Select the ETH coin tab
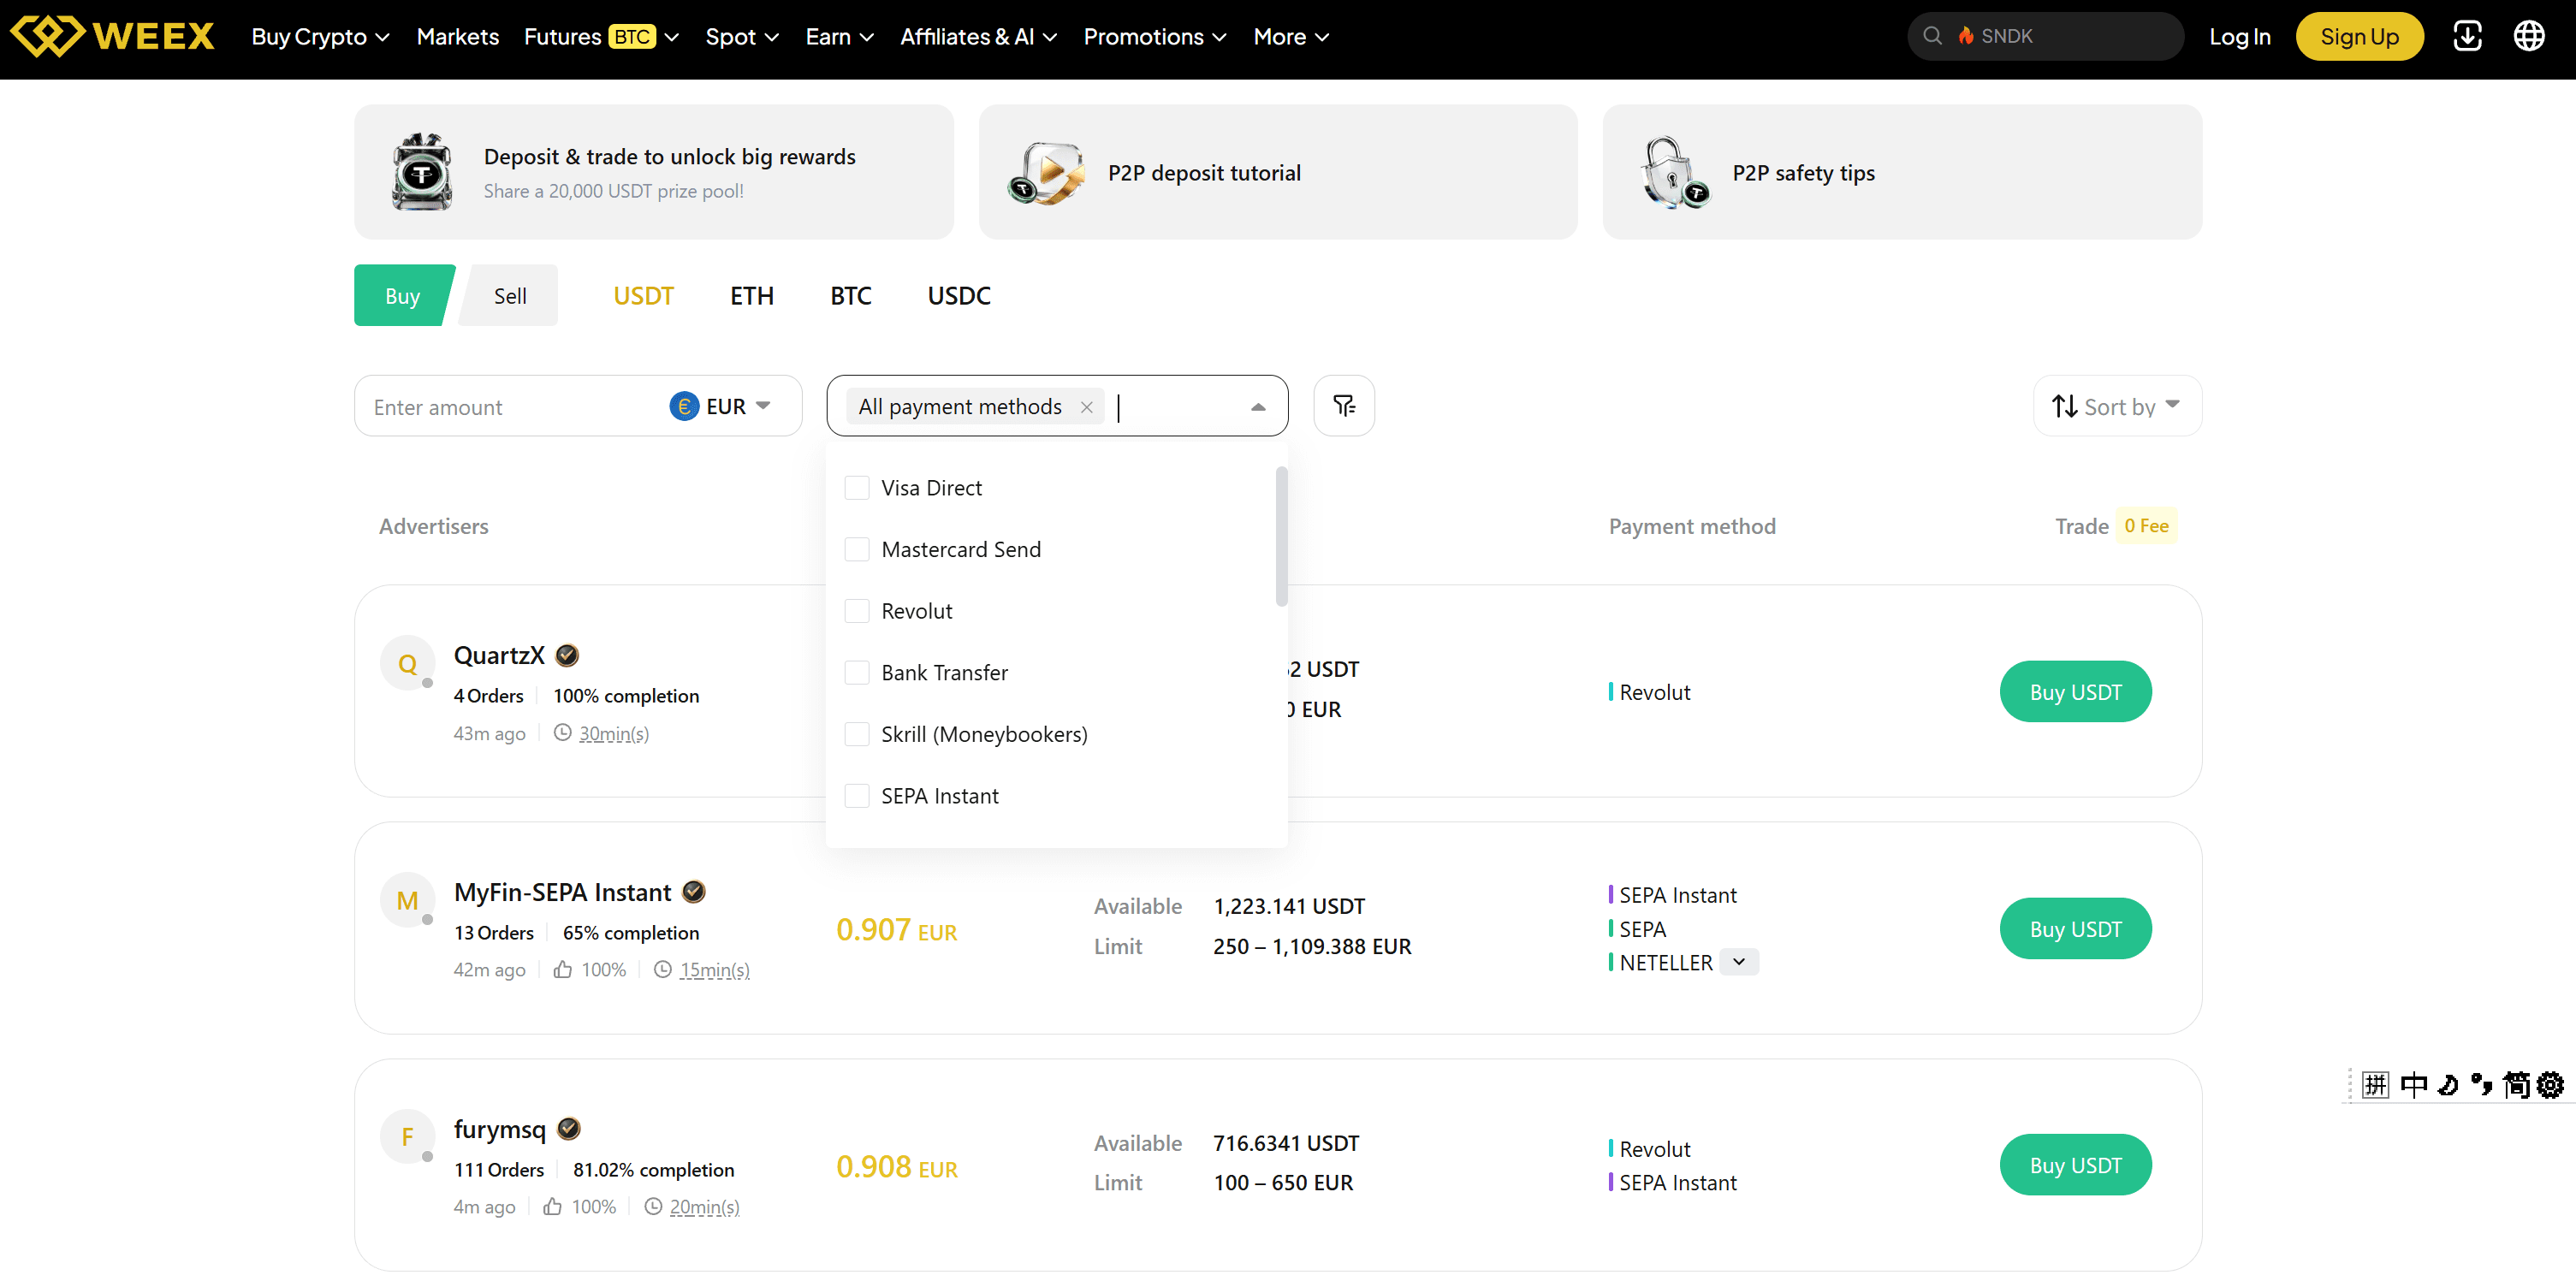 tap(752, 295)
